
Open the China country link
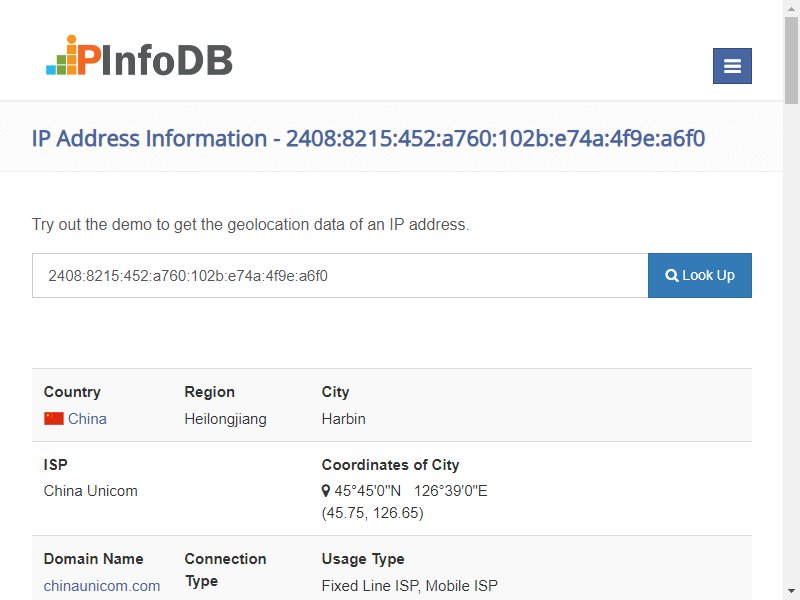[87, 419]
